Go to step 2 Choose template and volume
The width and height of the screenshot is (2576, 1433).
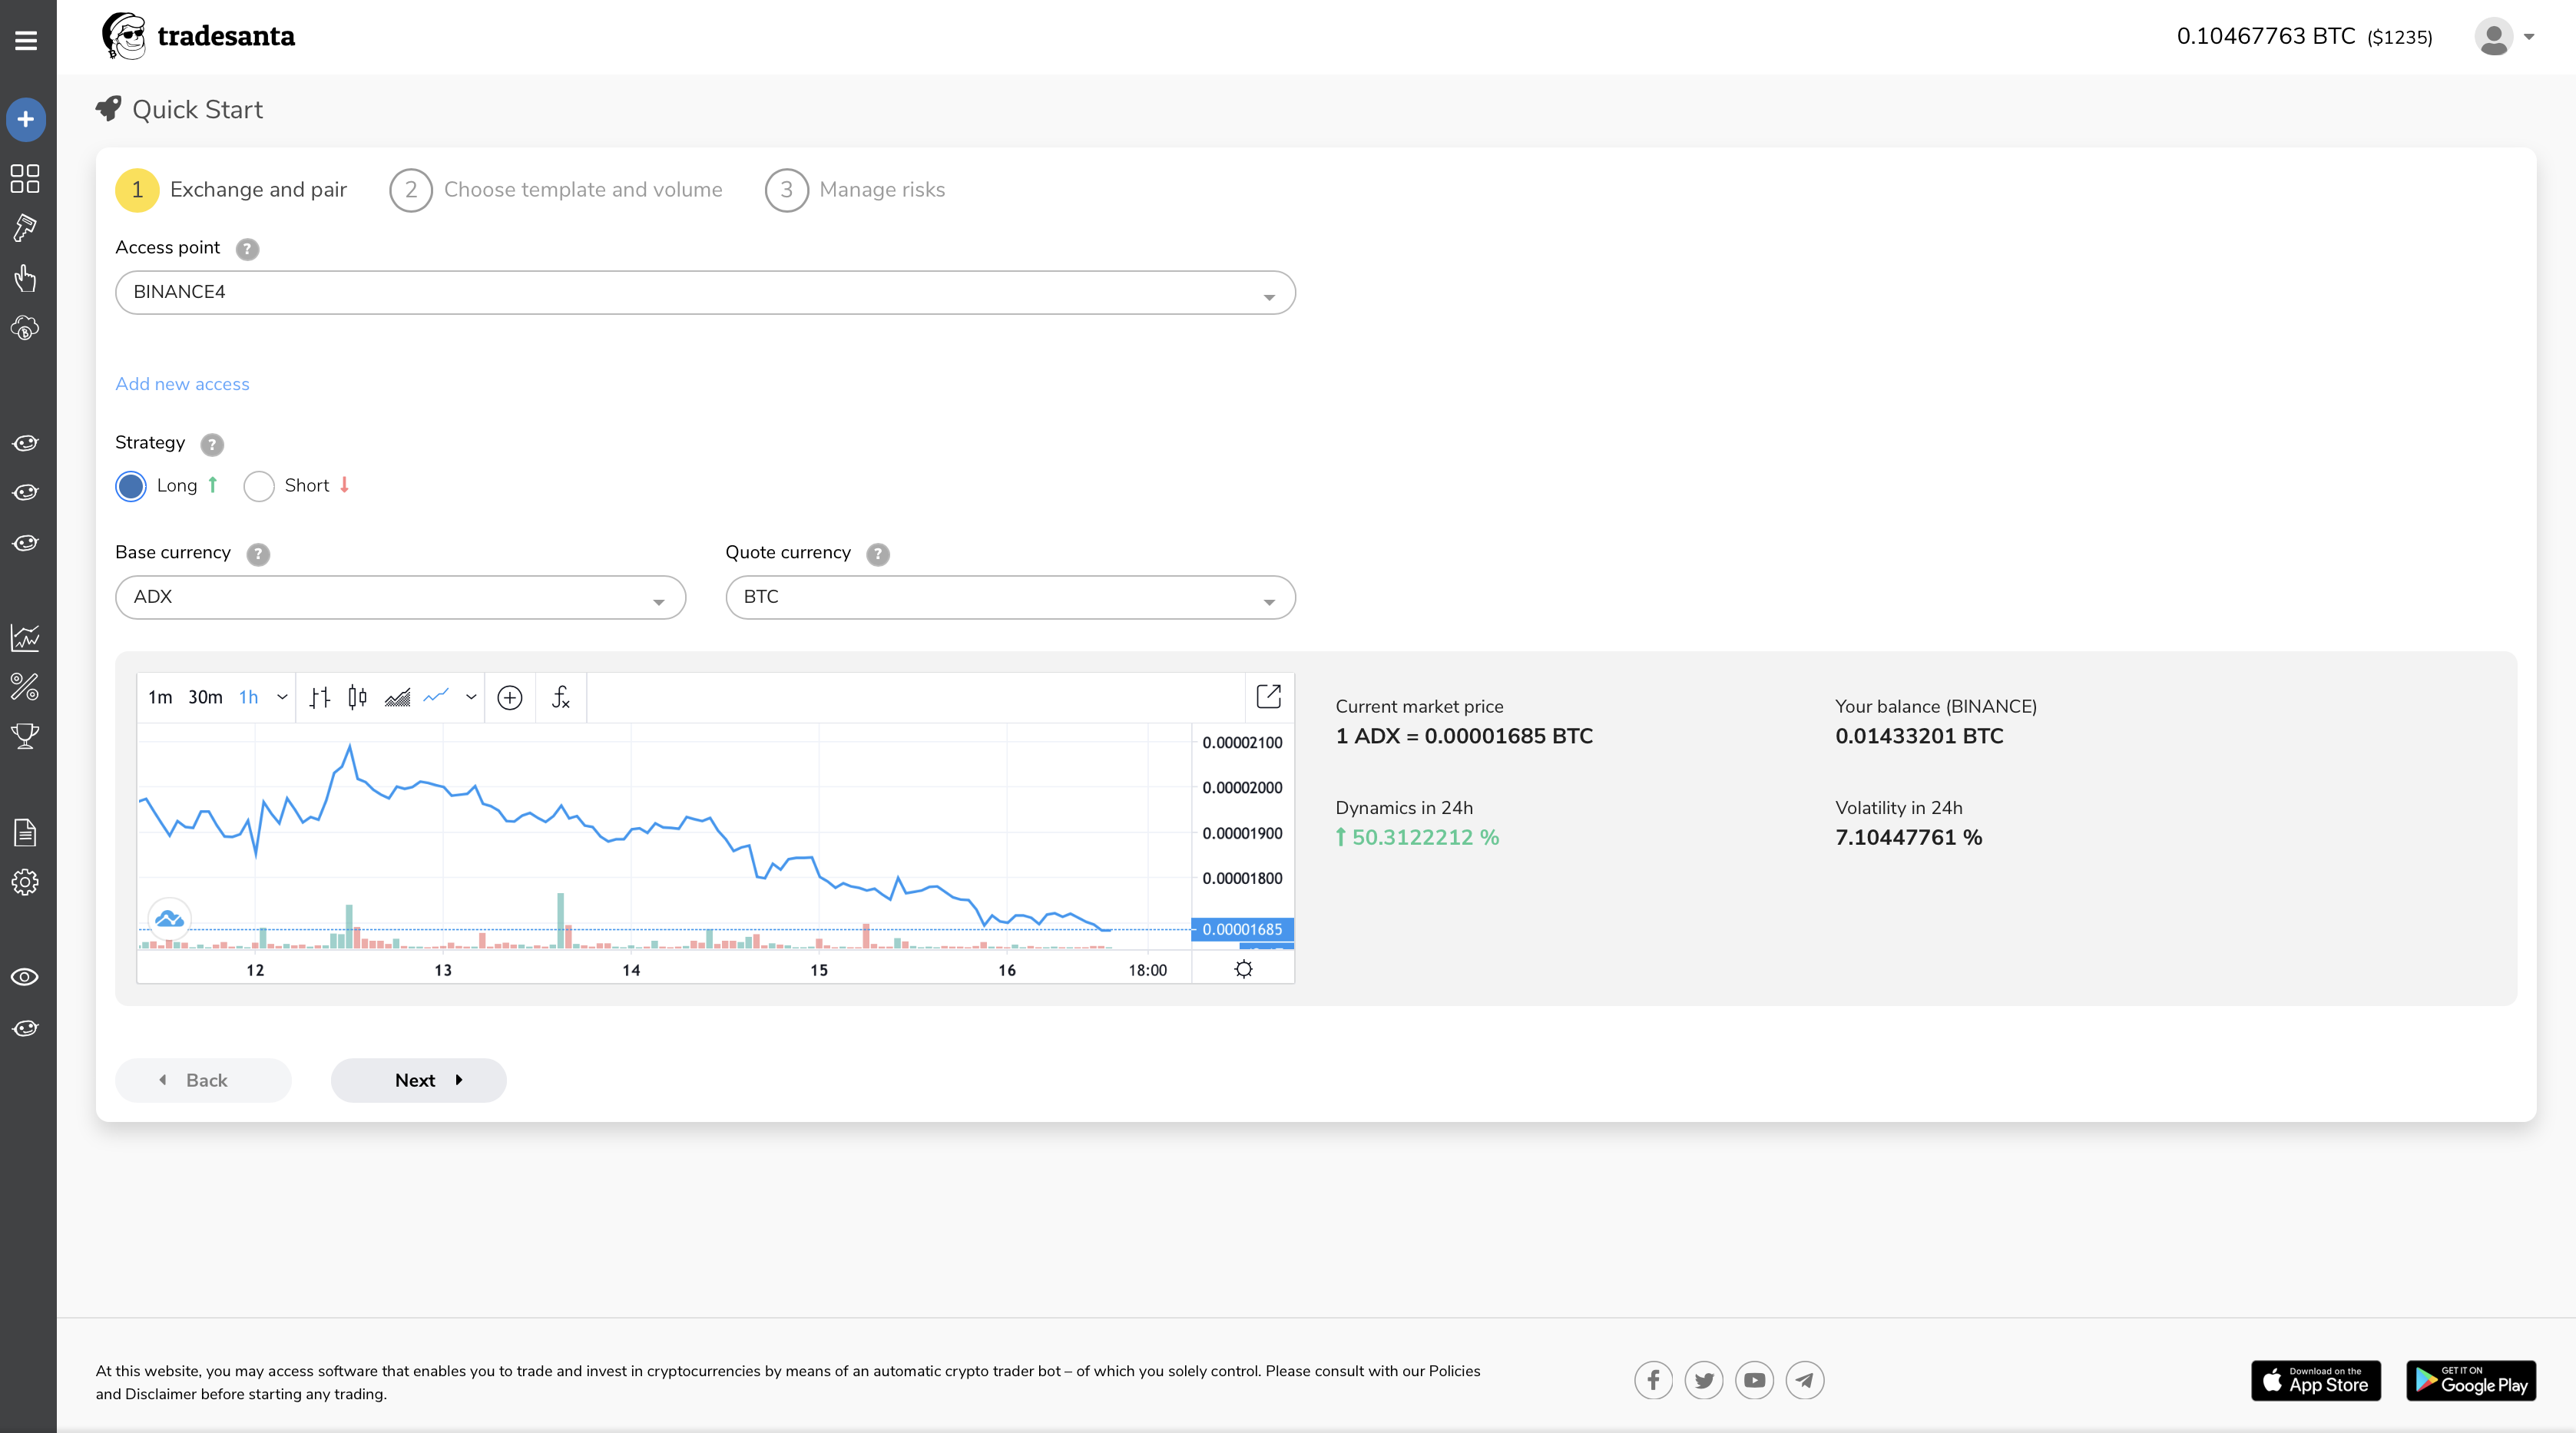[556, 190]
